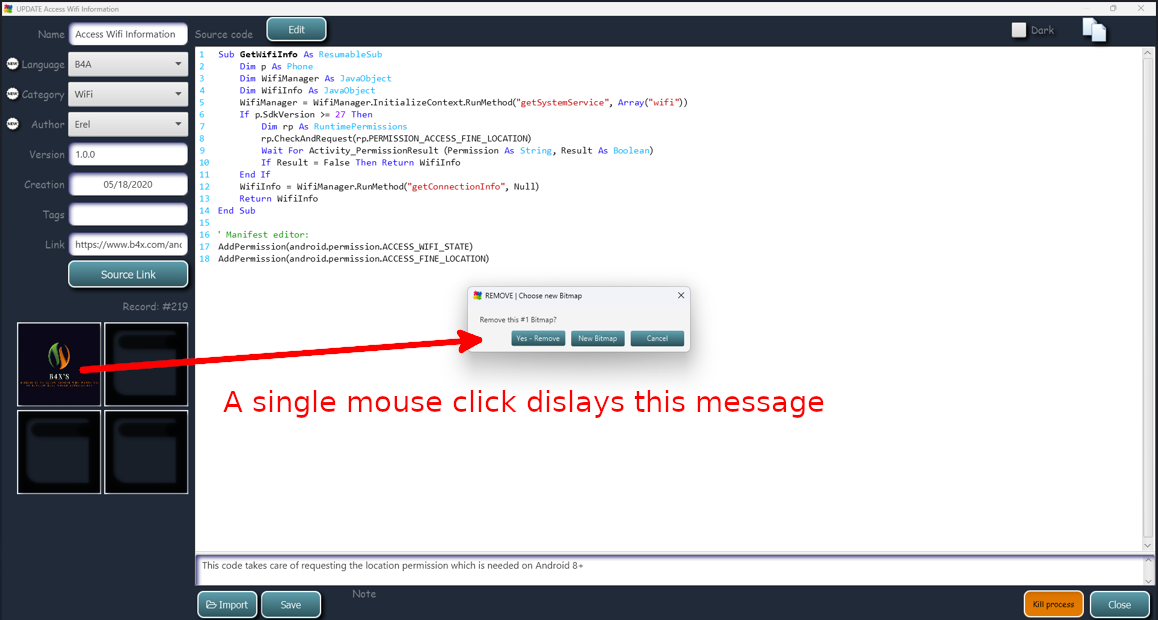Open the Language dropdown showing B4A
The image size is (1158, 620).
click(128, 64)
